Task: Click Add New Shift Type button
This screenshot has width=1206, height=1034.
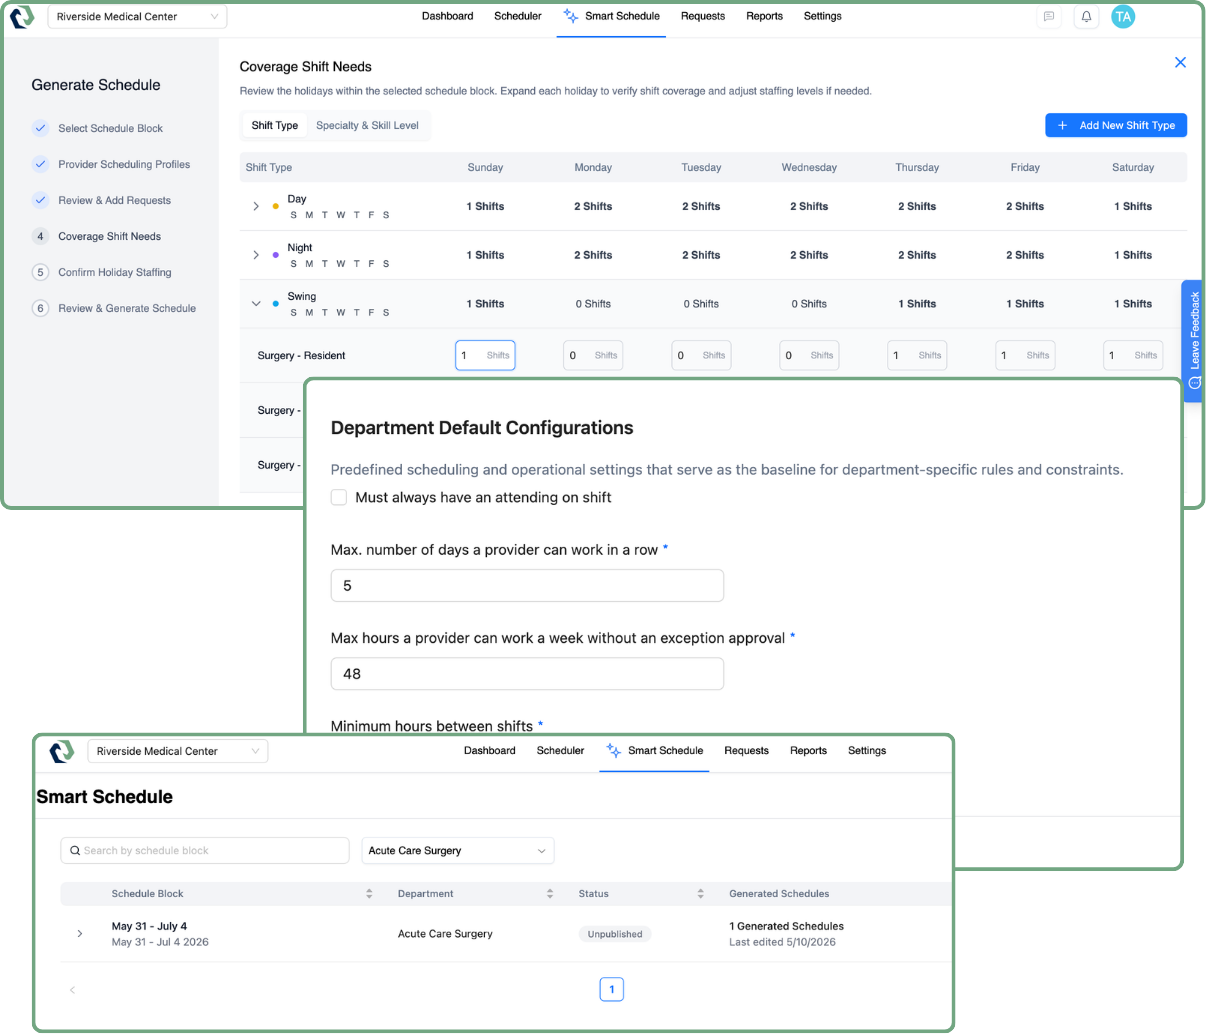Action: [x=1116, y=125]
